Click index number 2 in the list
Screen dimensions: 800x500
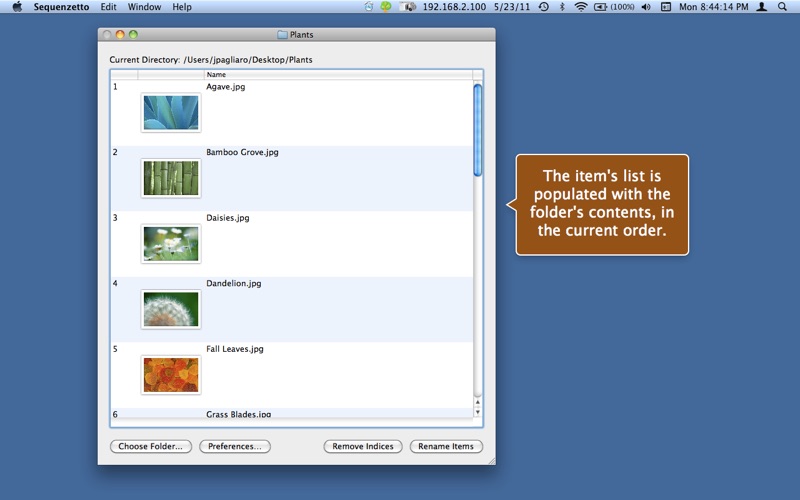pos(115,152)
